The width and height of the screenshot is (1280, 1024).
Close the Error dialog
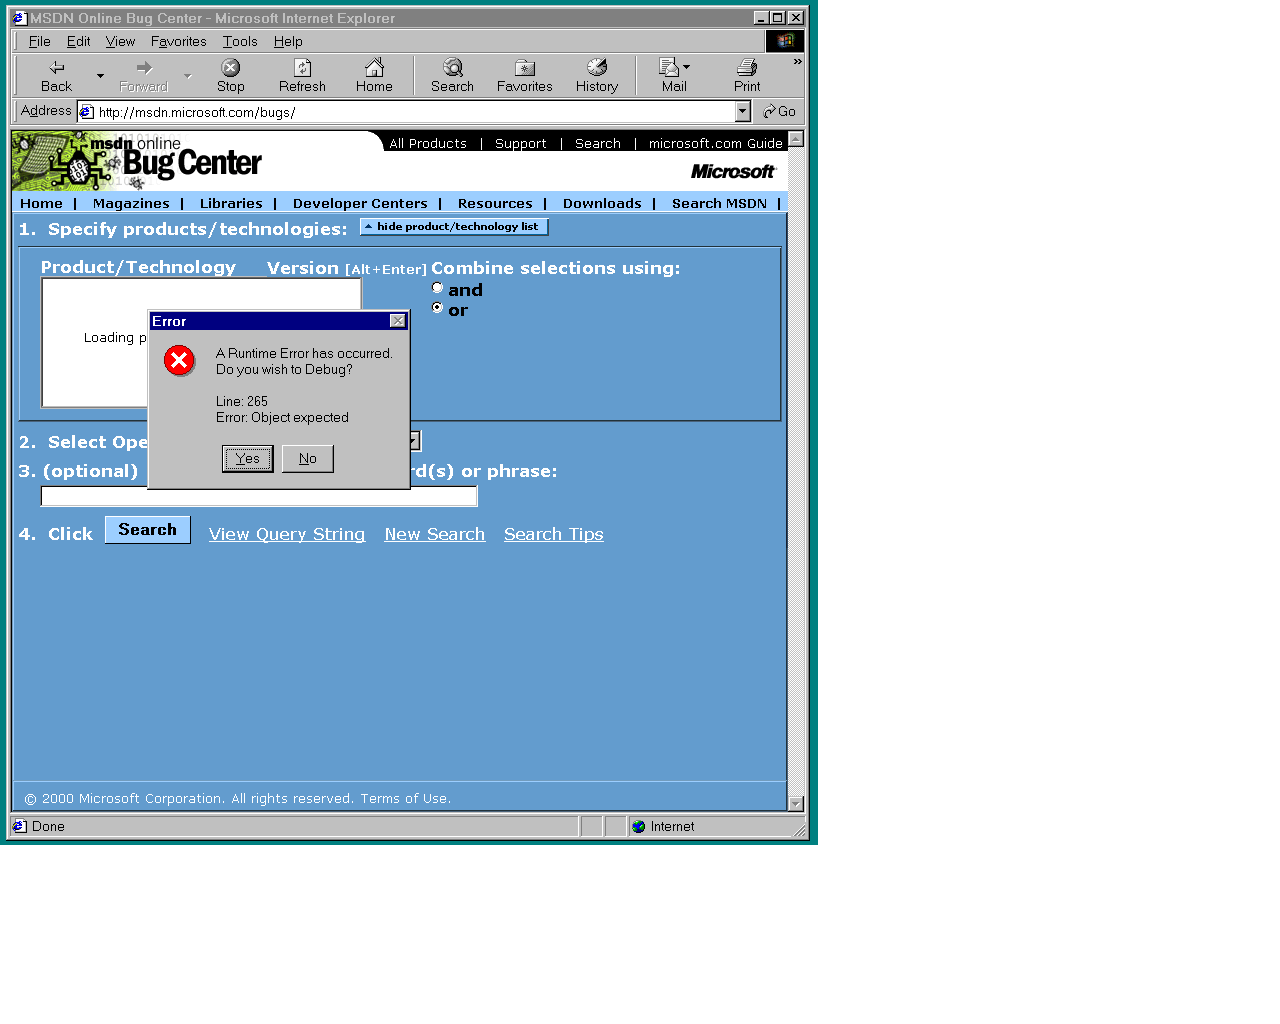pyautogui.click(x=398, y=321)
